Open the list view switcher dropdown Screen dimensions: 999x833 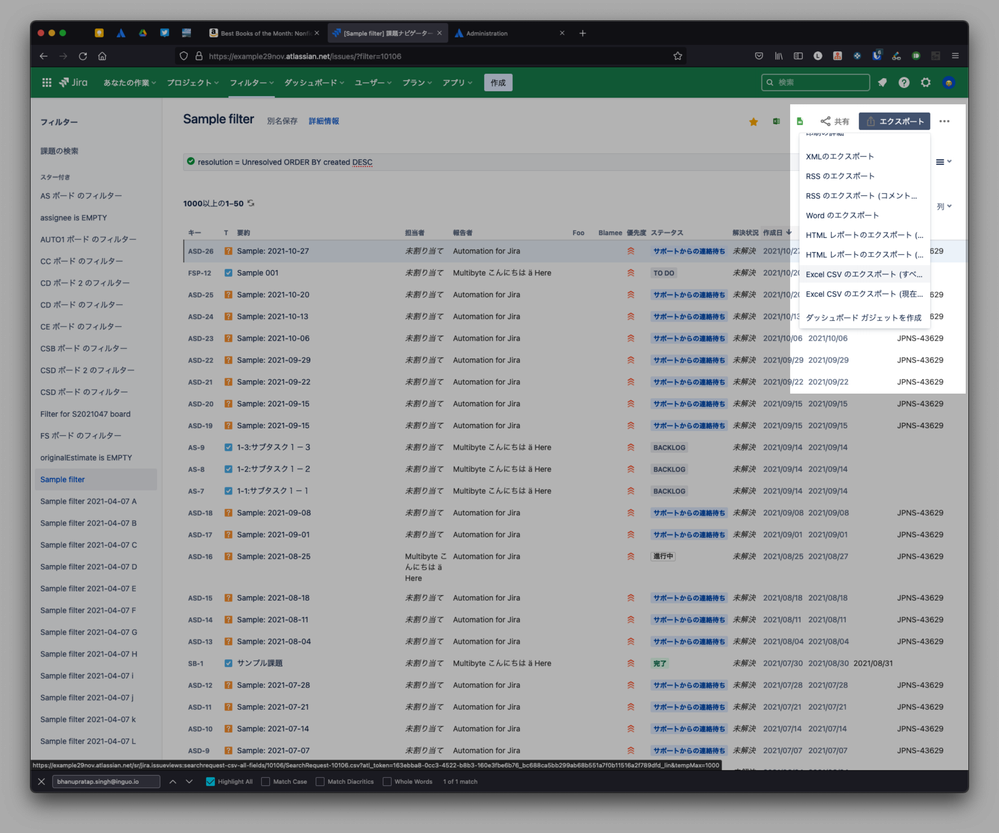pos(944,162)
